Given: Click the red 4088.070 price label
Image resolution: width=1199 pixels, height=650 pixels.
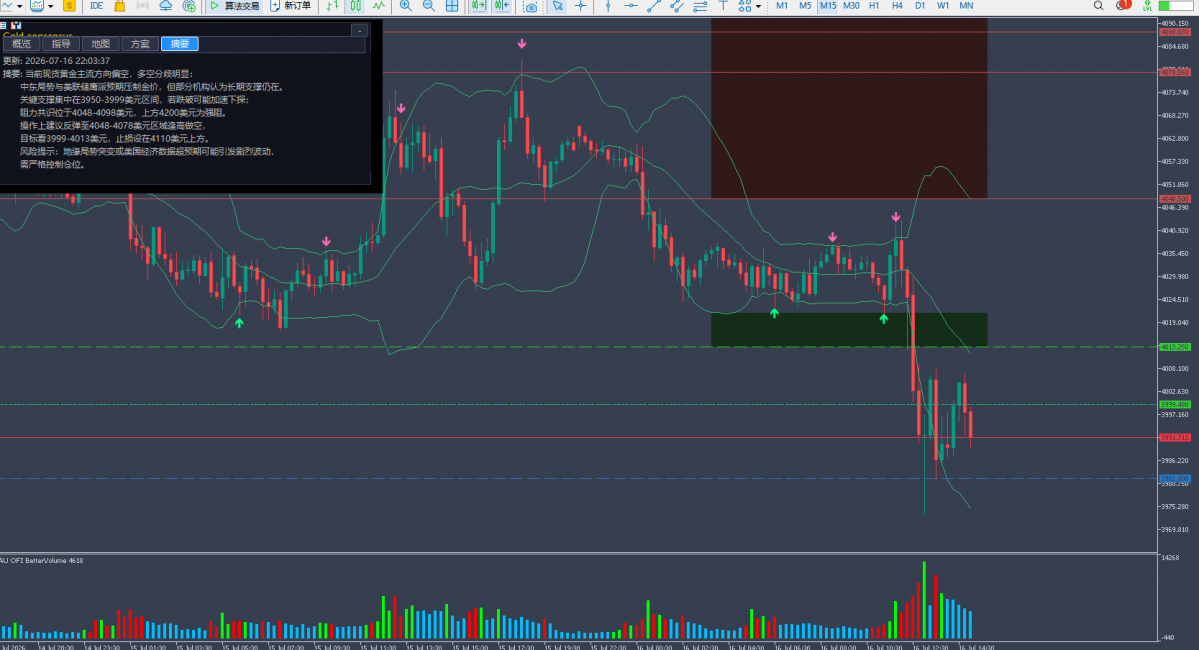Looking at the screenshot, I should [1175, 32].
